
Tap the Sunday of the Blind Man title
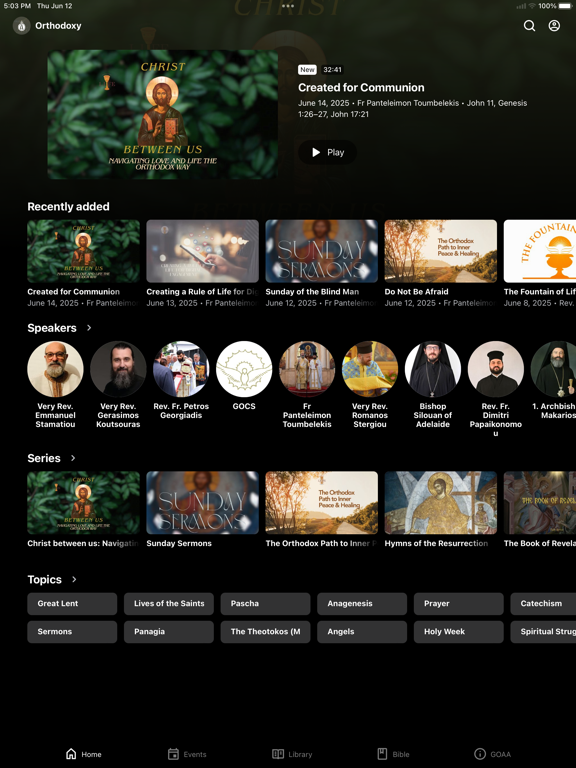pyautogui.click(x=312, y=291)
